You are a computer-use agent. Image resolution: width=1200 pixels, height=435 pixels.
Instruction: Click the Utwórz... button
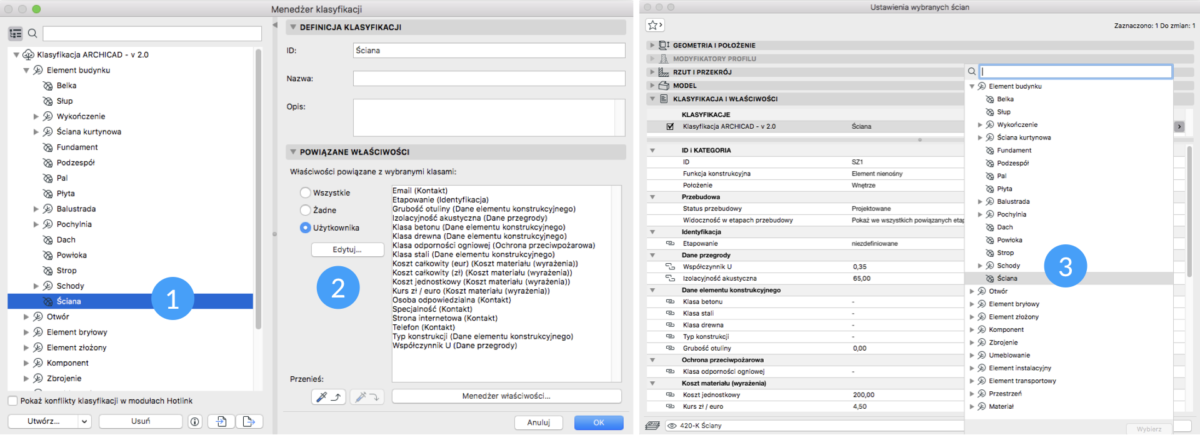tap(42, 422)
